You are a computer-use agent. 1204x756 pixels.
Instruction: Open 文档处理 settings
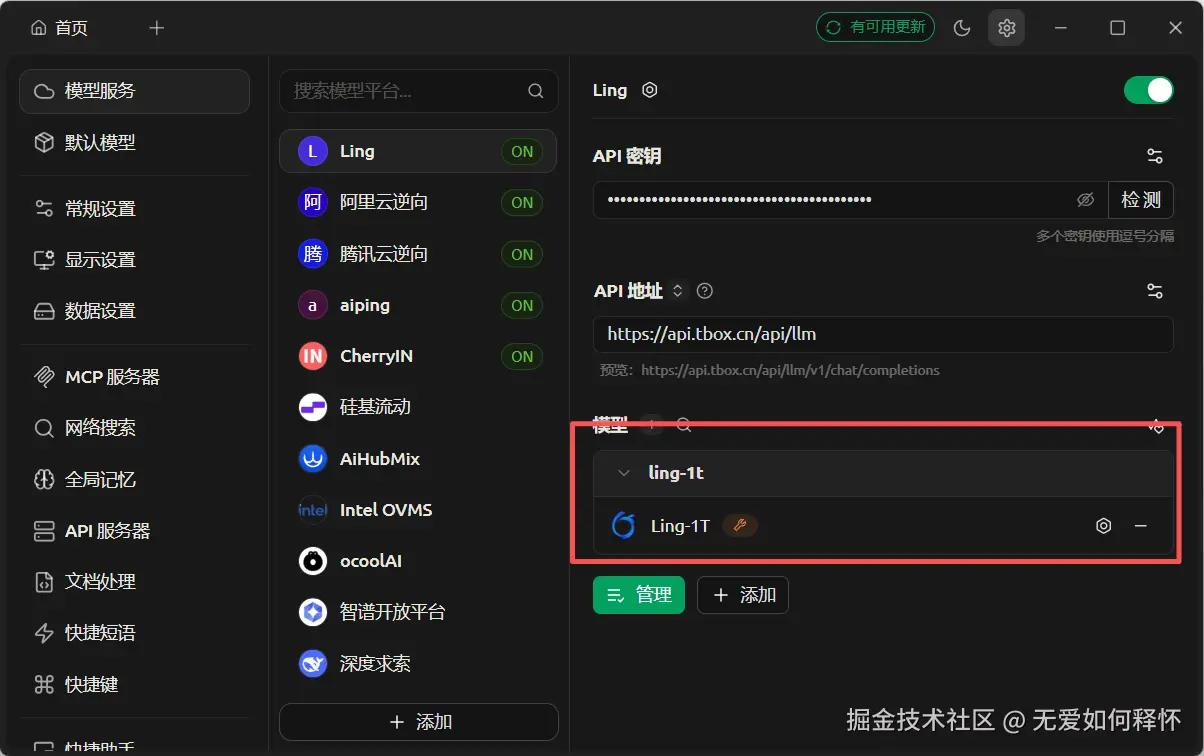pyautogui.click(x=135, y=582)
